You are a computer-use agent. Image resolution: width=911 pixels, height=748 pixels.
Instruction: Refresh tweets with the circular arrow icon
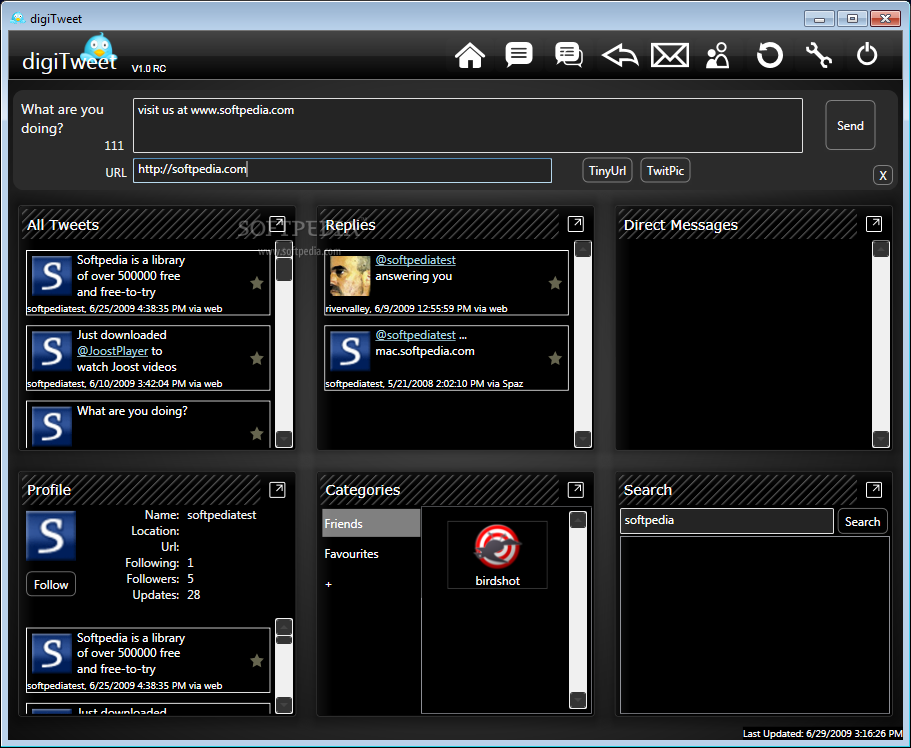coord(770,56)
